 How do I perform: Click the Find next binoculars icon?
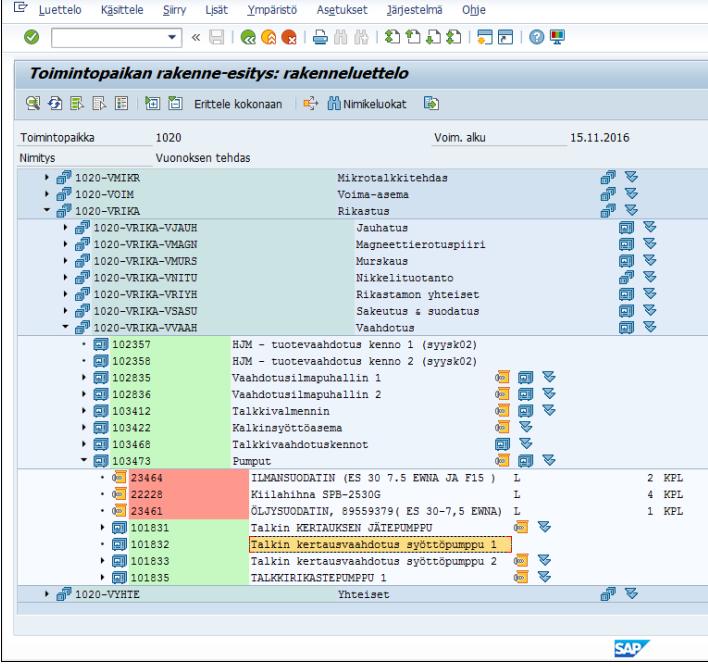(361, 37)
